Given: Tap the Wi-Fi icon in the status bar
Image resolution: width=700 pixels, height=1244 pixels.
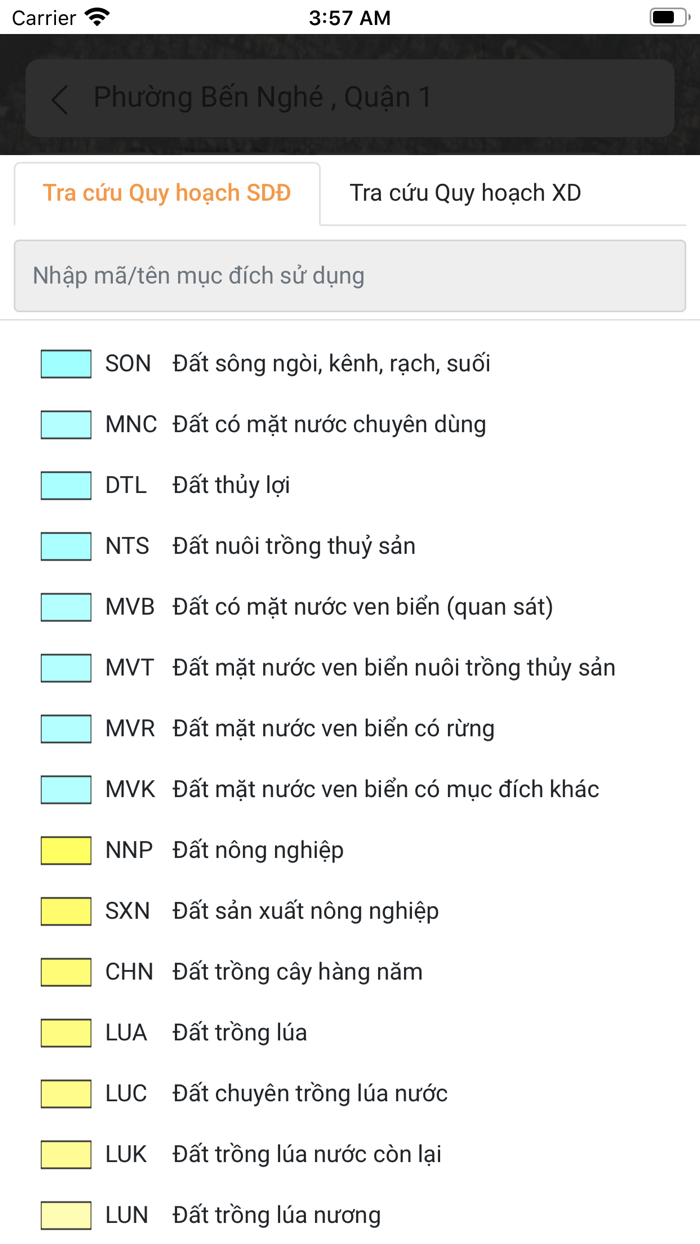Looking at the screenshot, I should [x=94, y=16].
